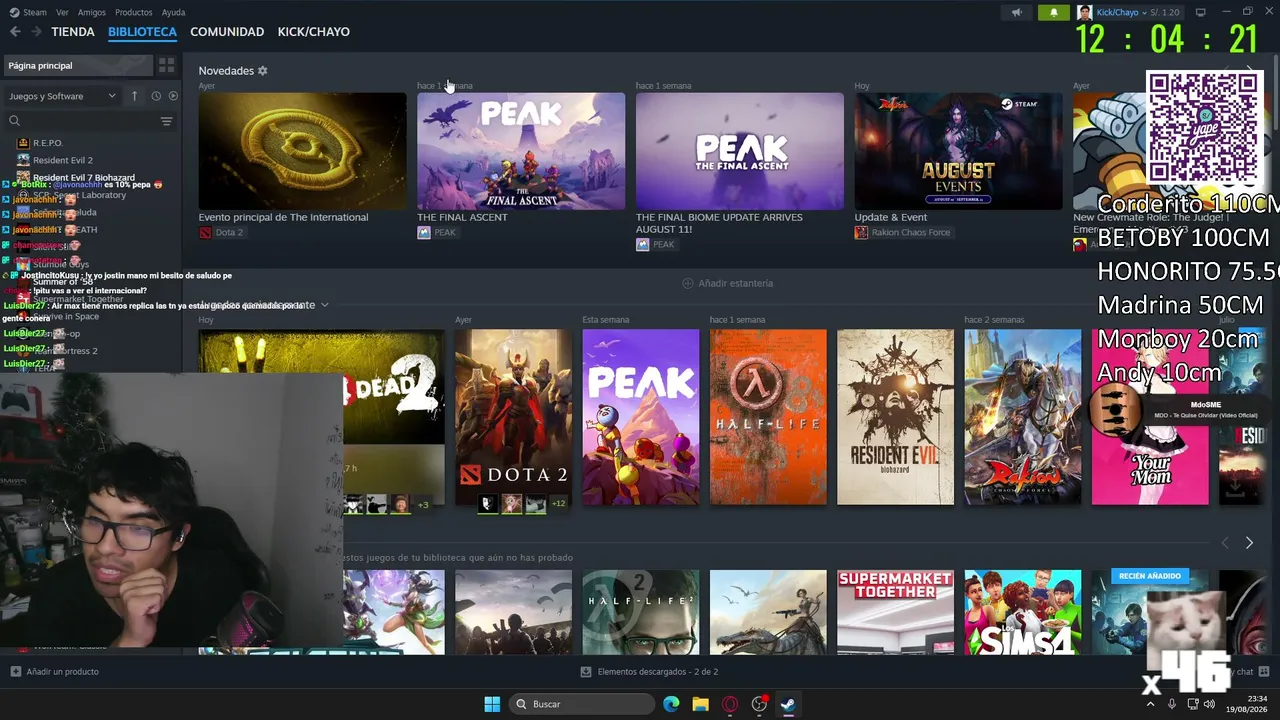Open the August Events news thumbnail
The height and width of the screenshot is (720, 1280).
959,151
